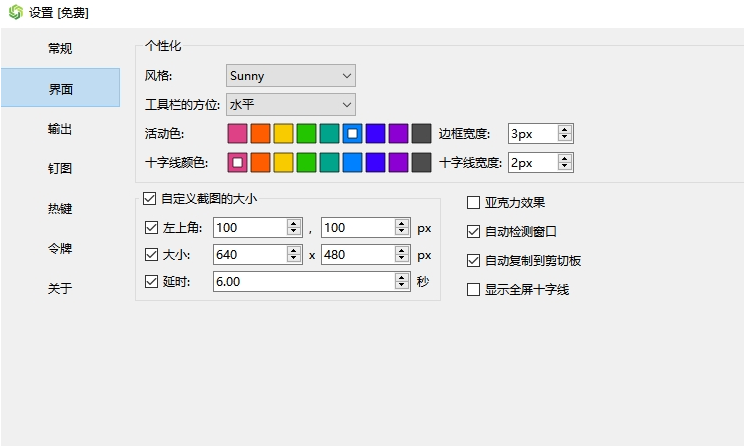Choose the yellow crosshair color swatch
This screenshot has height=446, width=744.
283,162
